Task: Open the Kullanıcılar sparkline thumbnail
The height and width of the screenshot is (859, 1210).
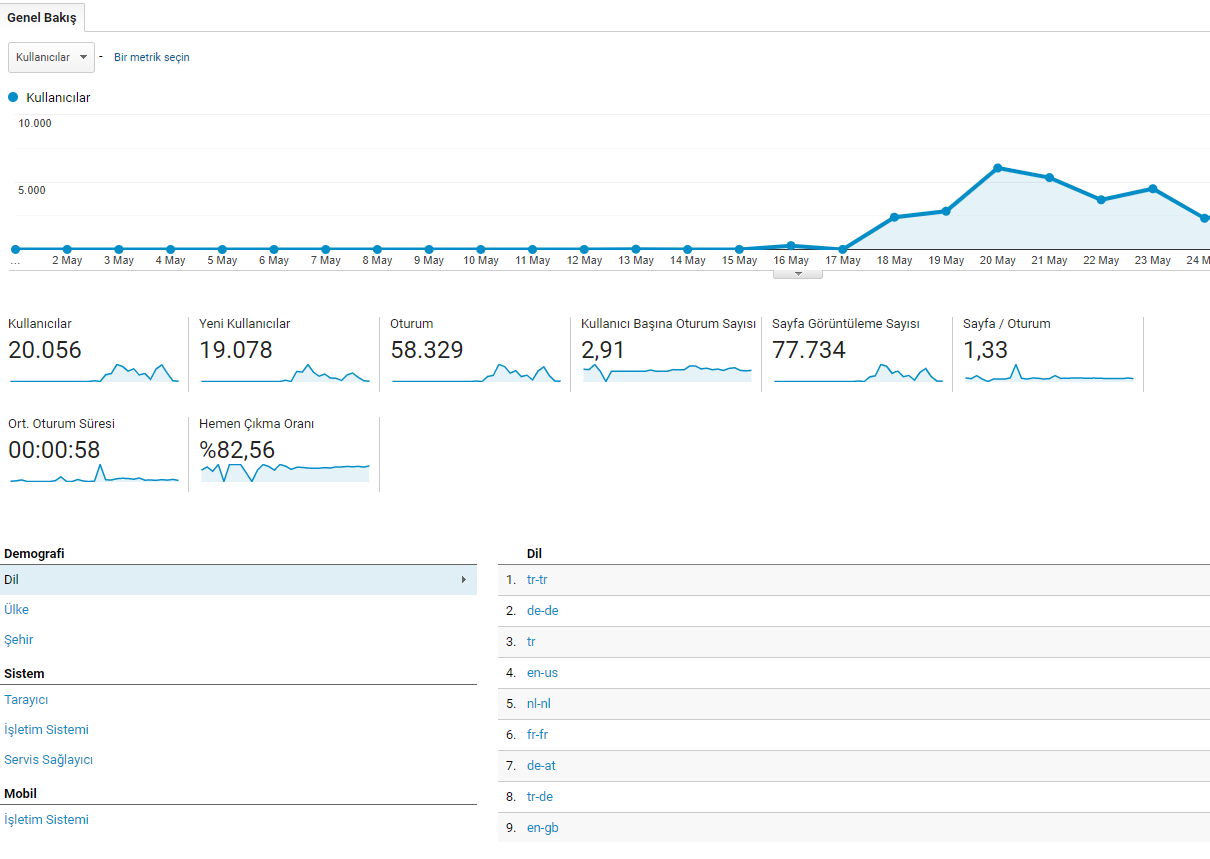Action: pyautogui.click(x=94, y=373)
